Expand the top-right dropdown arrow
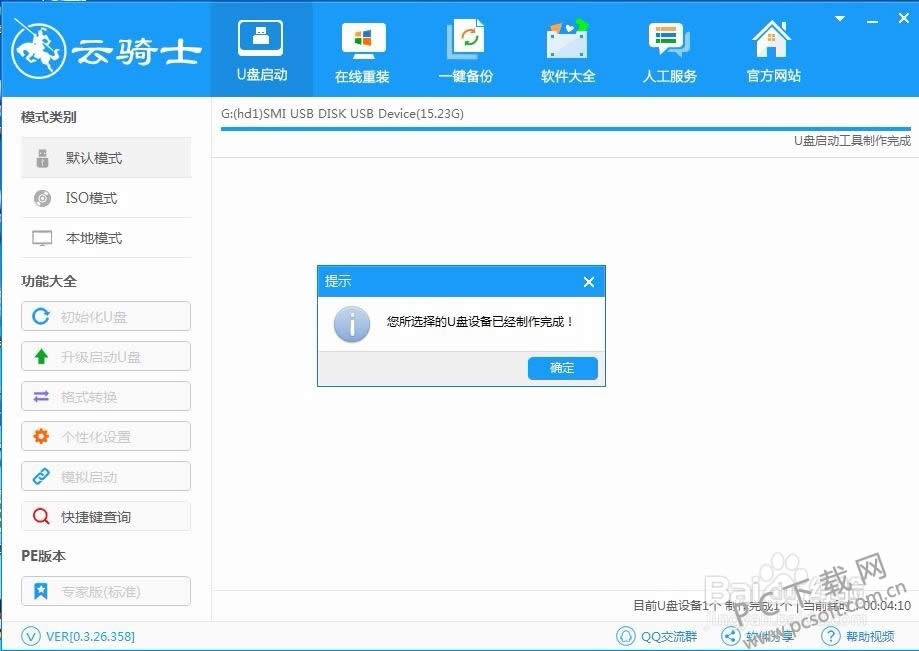This screenshot has height=651, width=919. pos(837,18)
